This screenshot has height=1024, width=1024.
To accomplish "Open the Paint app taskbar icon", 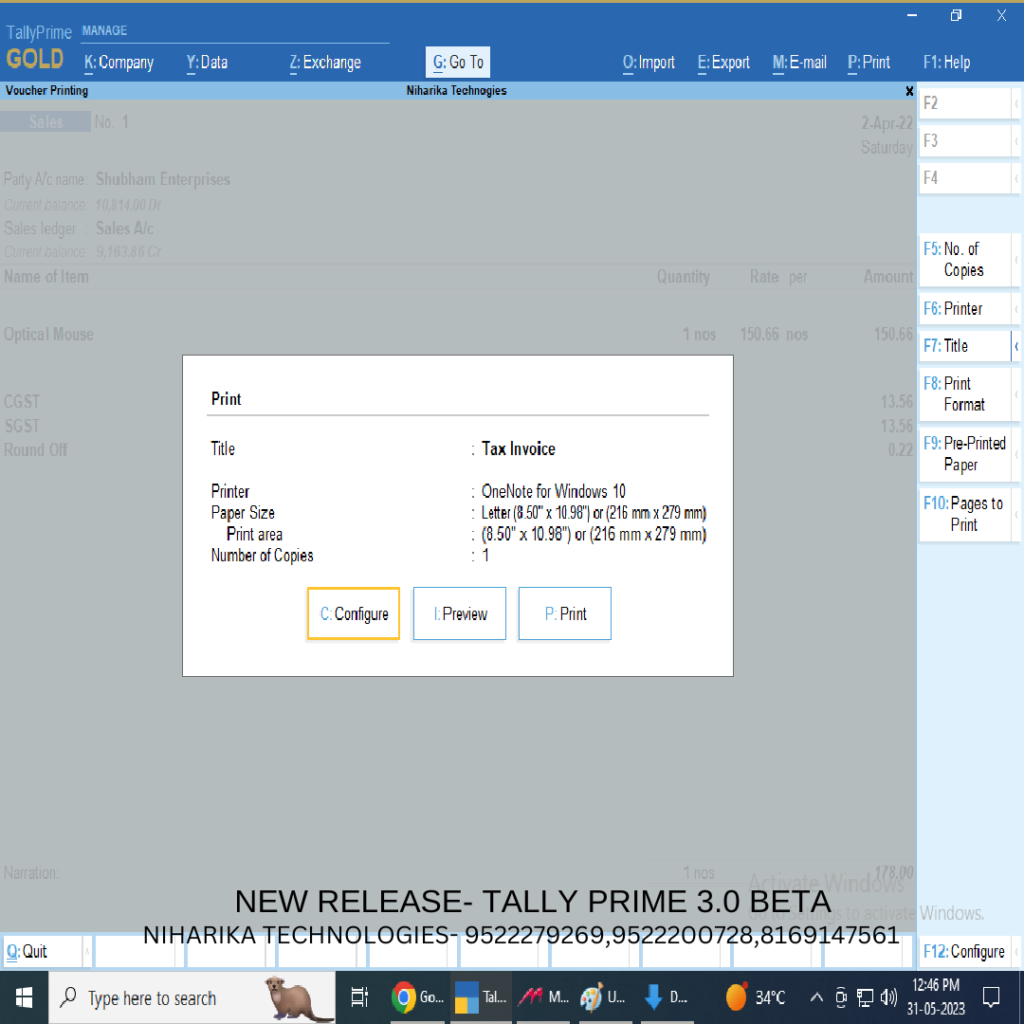I will point(602,998).
